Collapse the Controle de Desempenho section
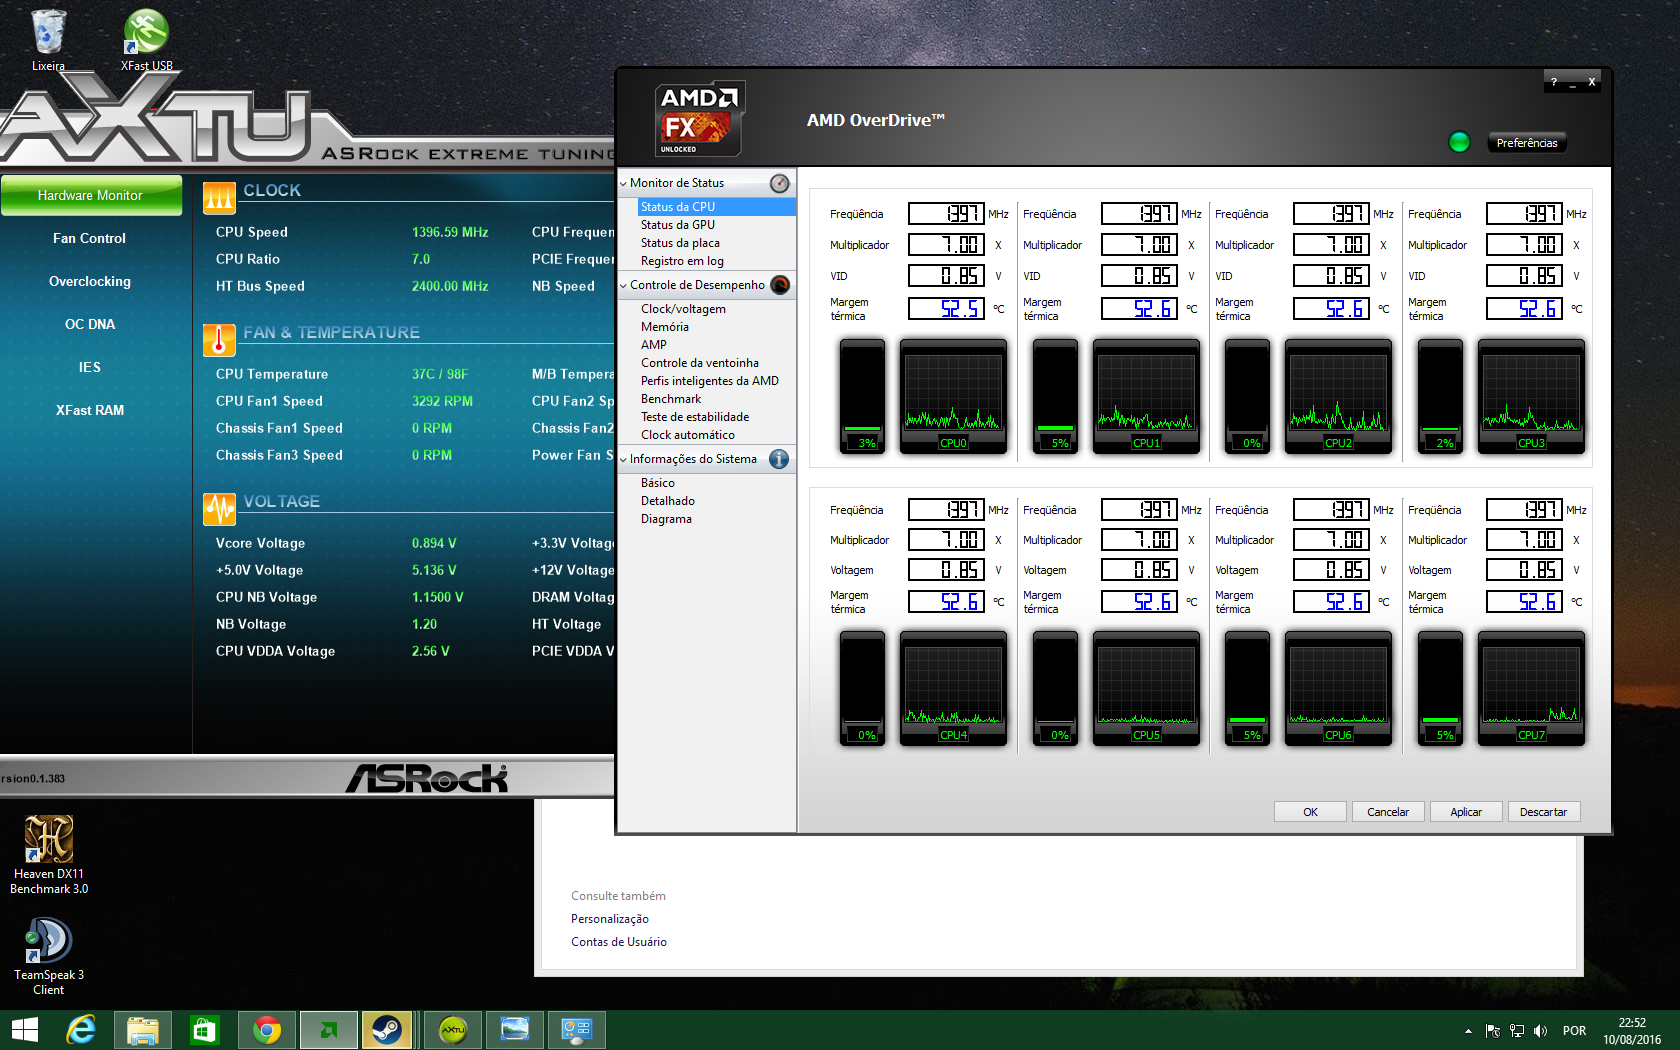 point(623,286)
